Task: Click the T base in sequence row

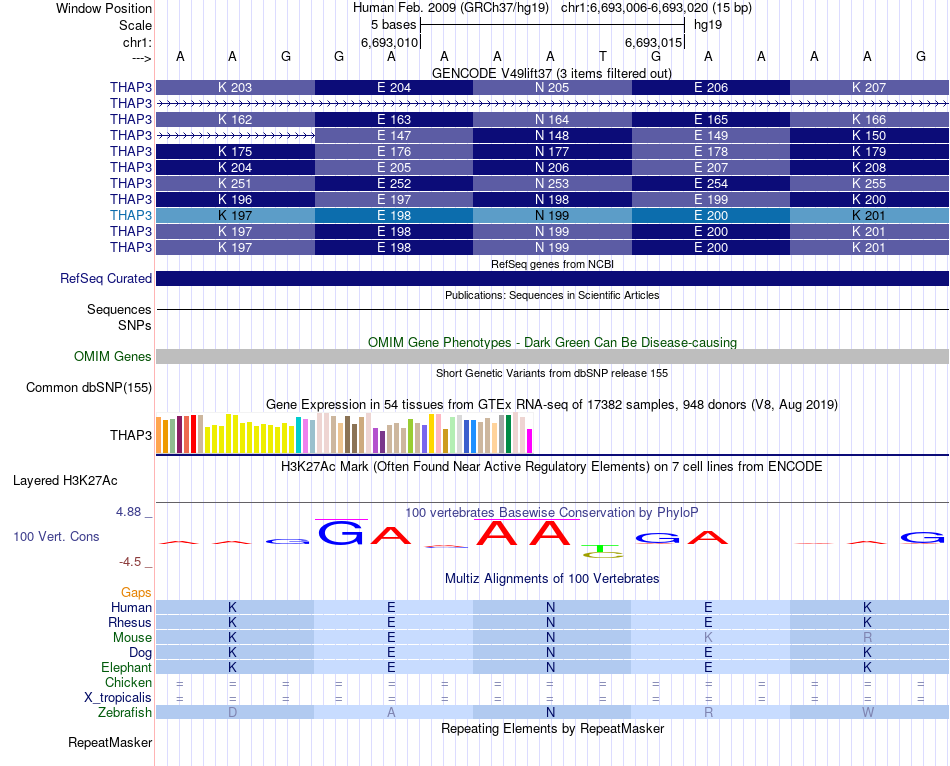Action: [x=603, y=56]
